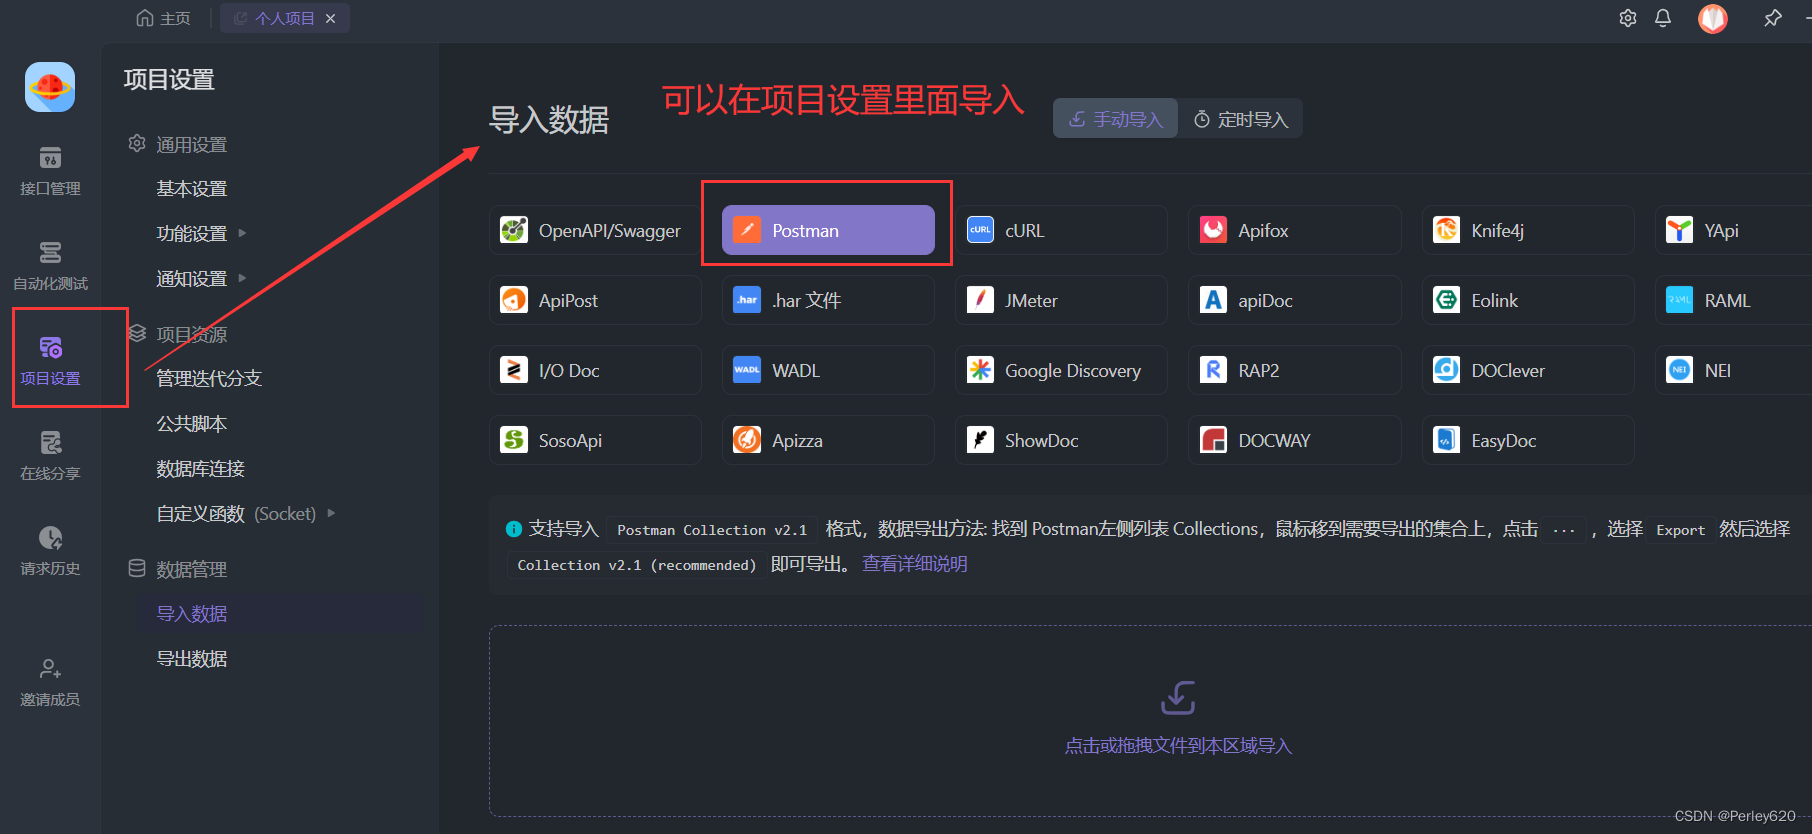Click the DOClever icon
Image resolution: width=1812 pixels, height=834 pixels.
(x=1446, y=370)
